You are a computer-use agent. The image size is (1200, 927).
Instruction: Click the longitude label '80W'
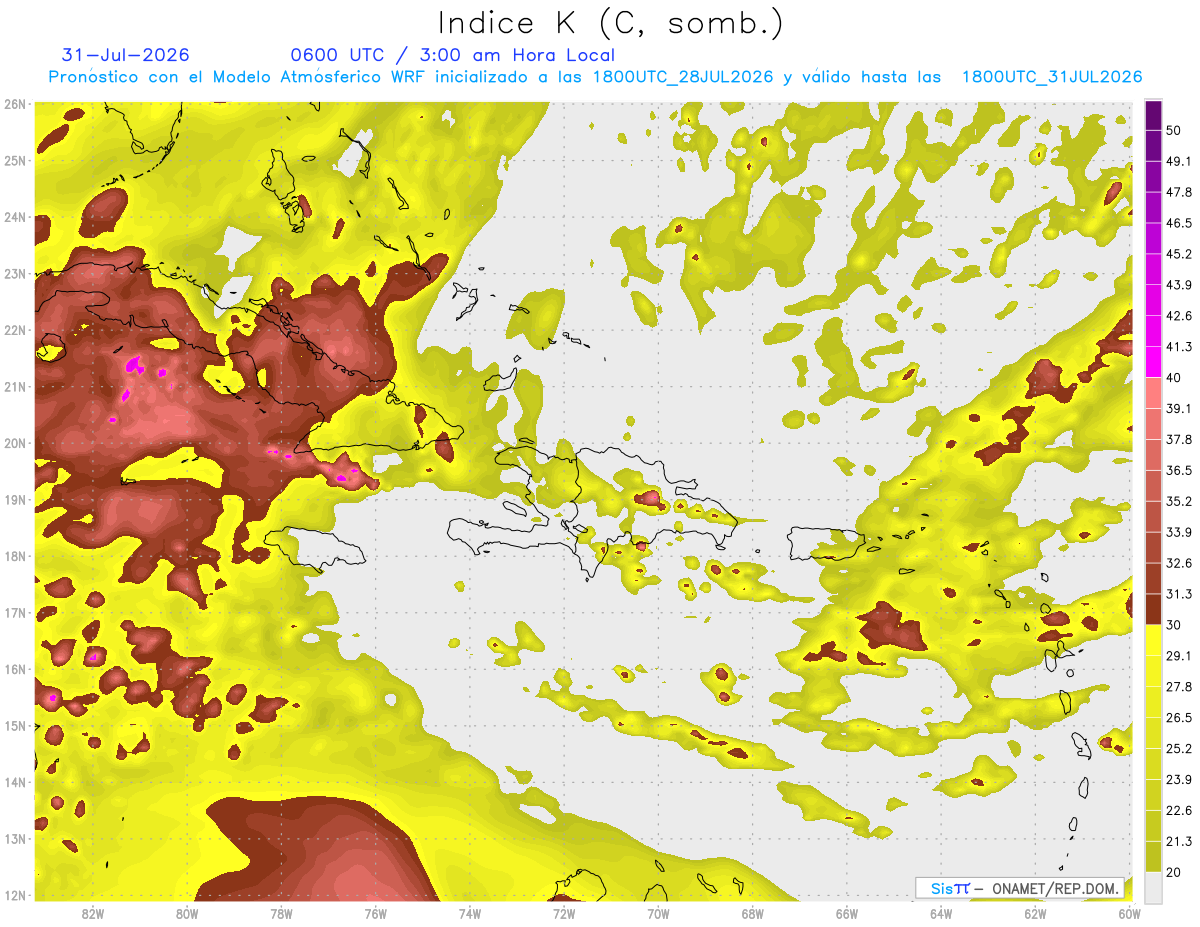[x=187, y=914]
